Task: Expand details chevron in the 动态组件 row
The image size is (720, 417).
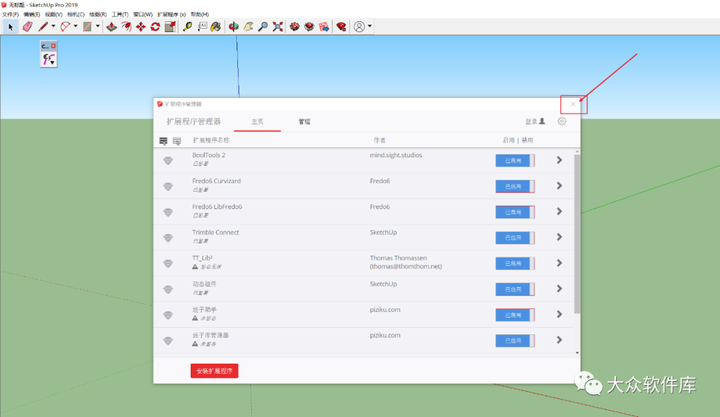Action: click(x=559, y=288)
